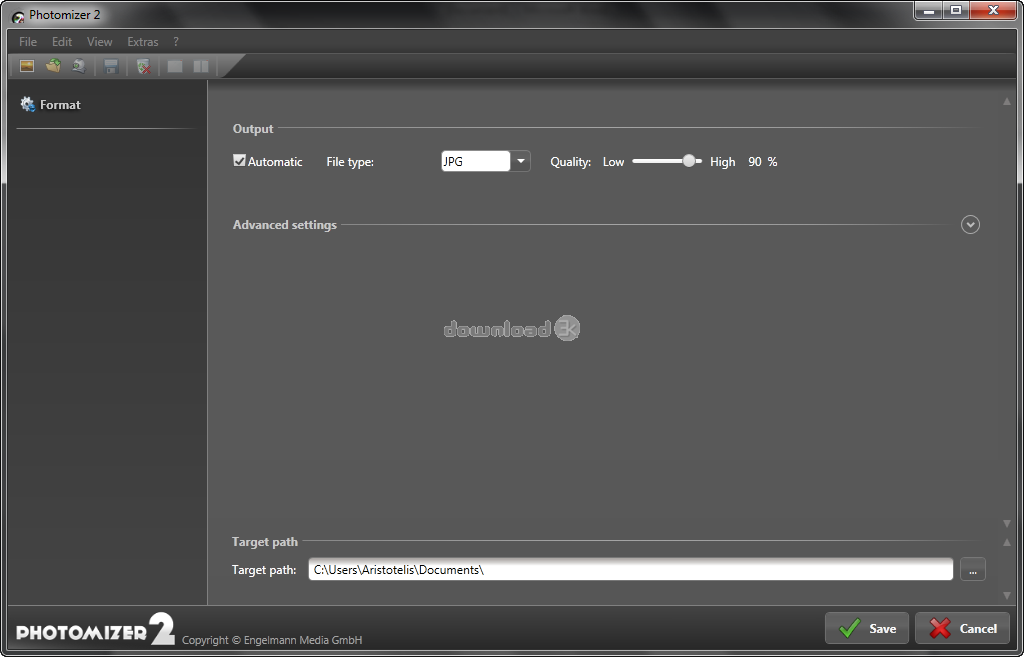The height and width of the screenshot is (657, 1024).
Task: Click the JPG file type field
Action: click(475, 161)
